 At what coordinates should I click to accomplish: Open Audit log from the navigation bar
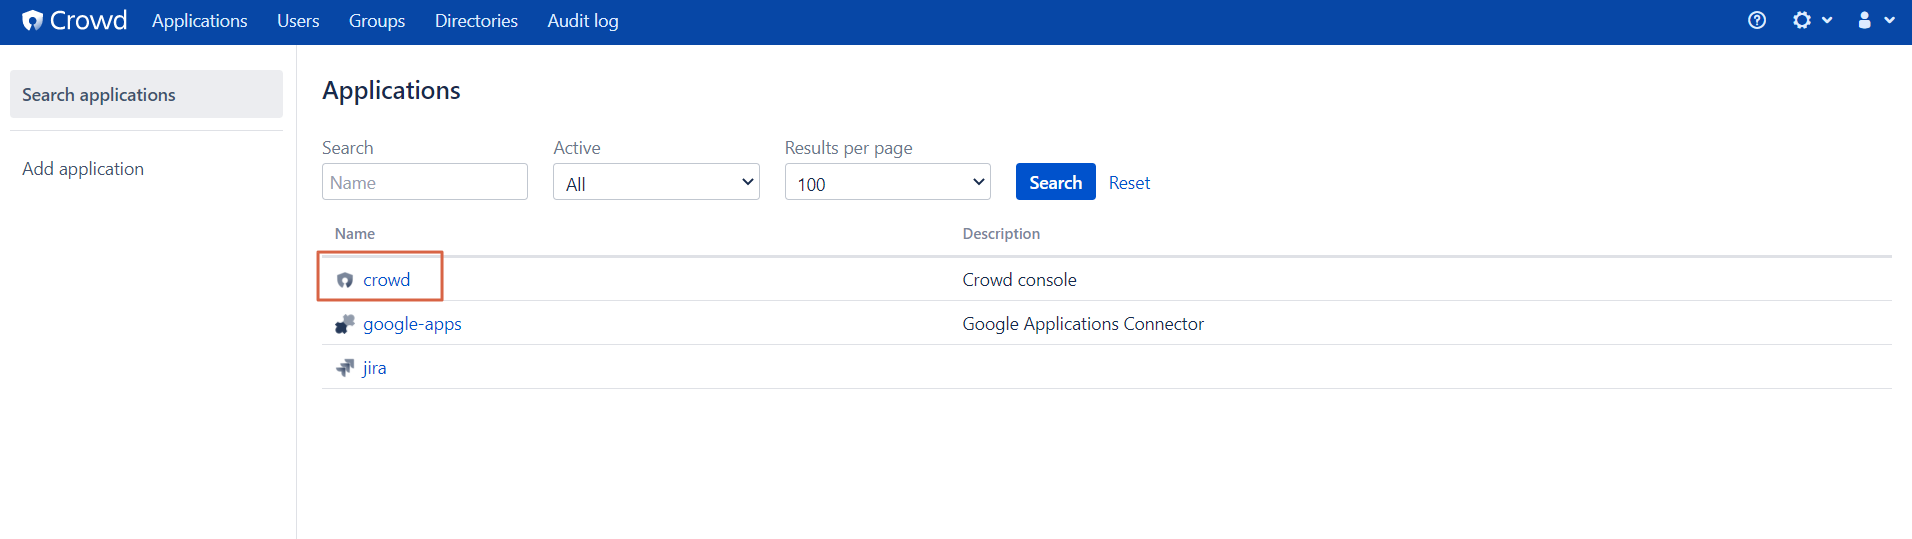[x=583, y=20]
